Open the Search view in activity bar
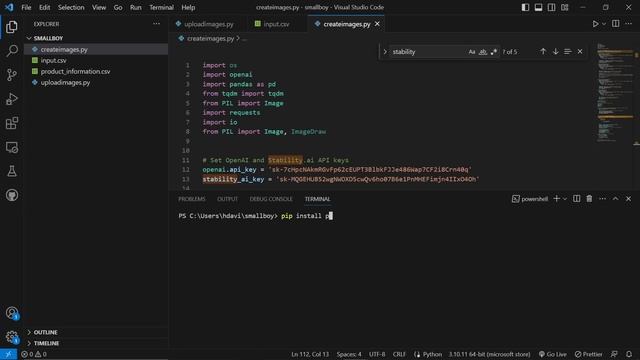 click(x=12, y=51)
